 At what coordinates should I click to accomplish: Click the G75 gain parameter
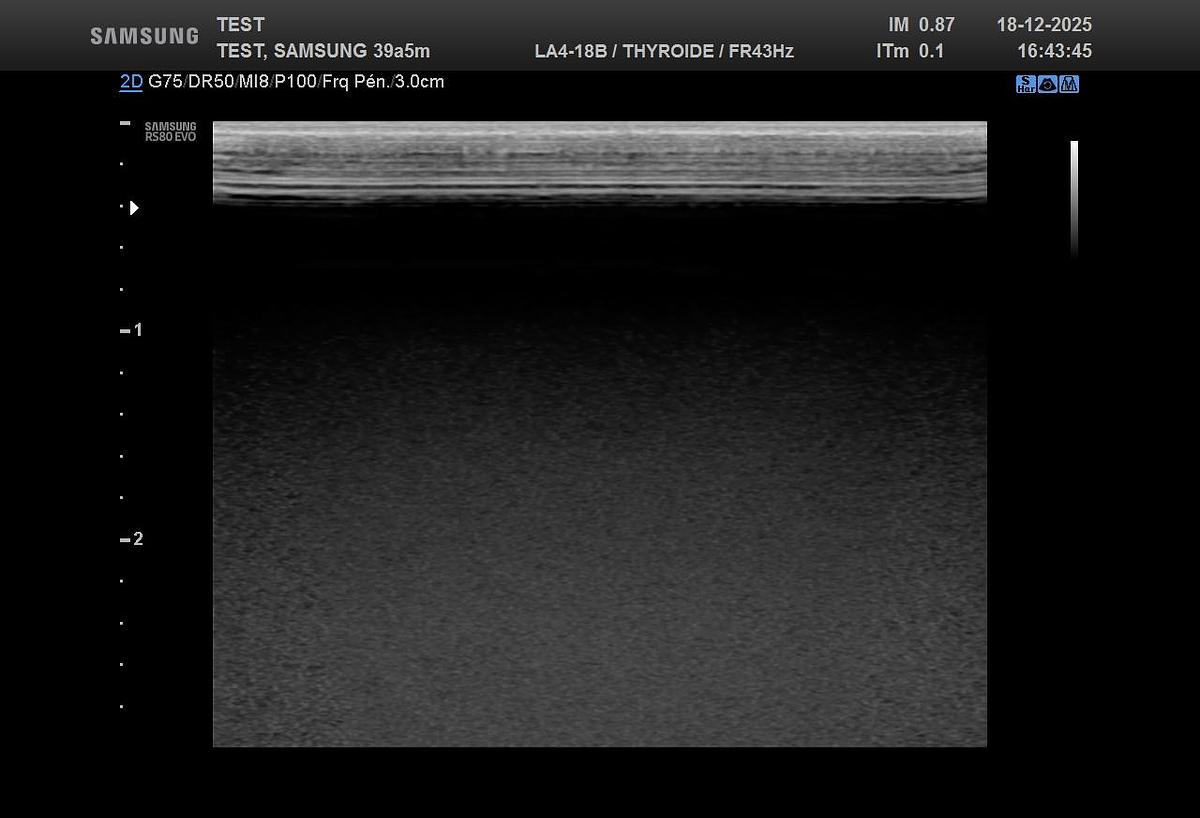[166, 82]
